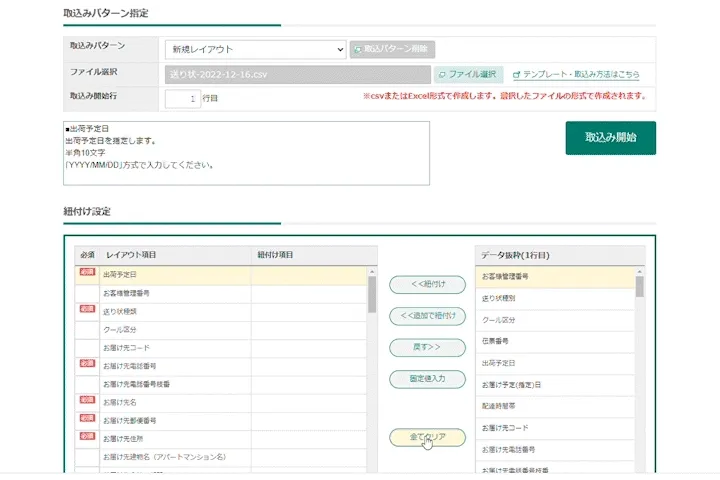The width and height of the screenshot is (720, 480).
Task: Select クール区分 row in レイアウト項目 list
Action: 221,330
